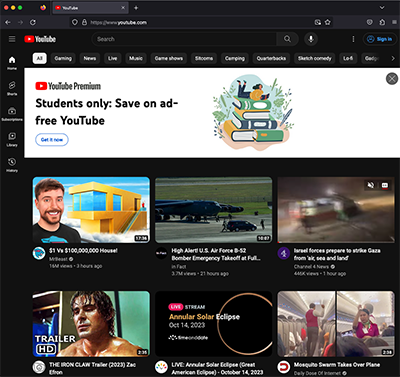Click the site padlock icon

(x=84, y=22)
